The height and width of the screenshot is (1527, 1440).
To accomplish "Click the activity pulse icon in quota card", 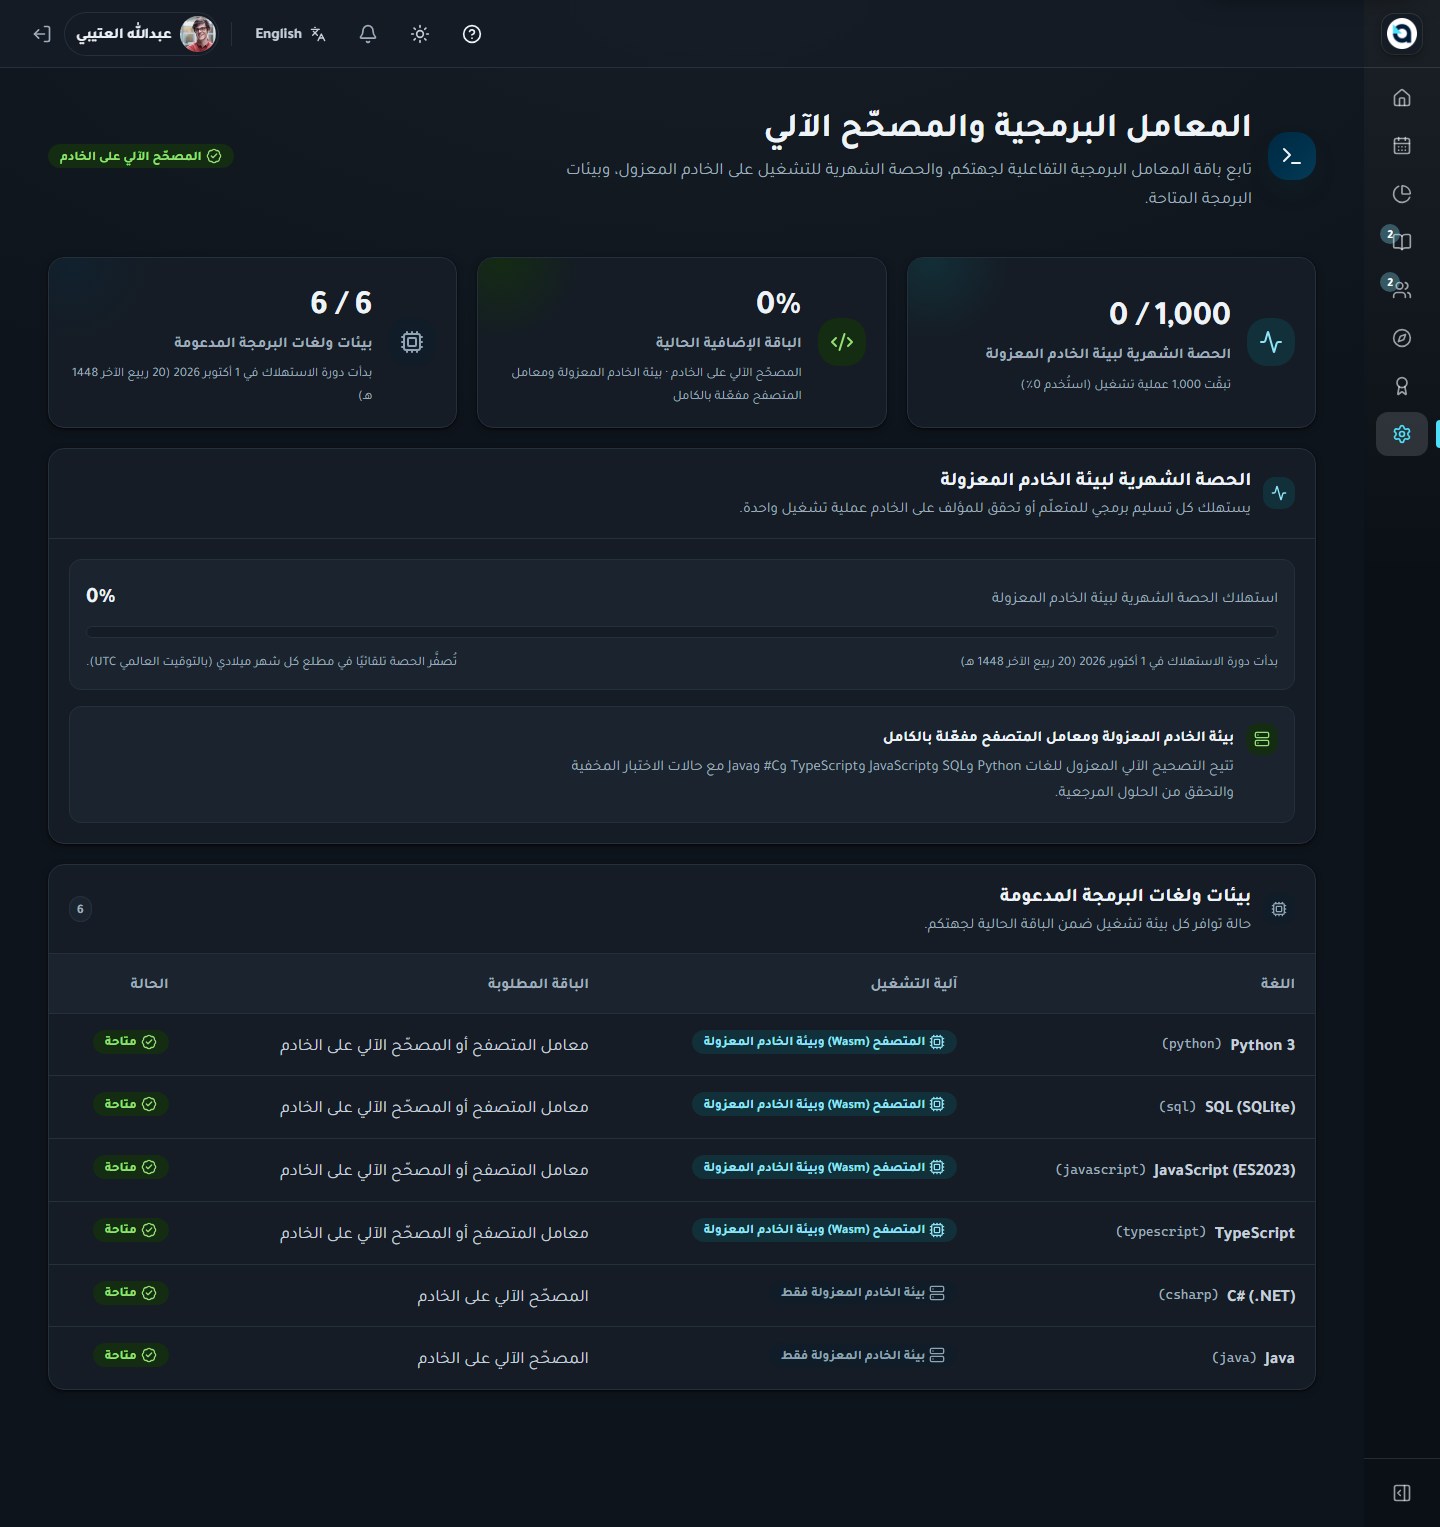I will click(1271, 342).
